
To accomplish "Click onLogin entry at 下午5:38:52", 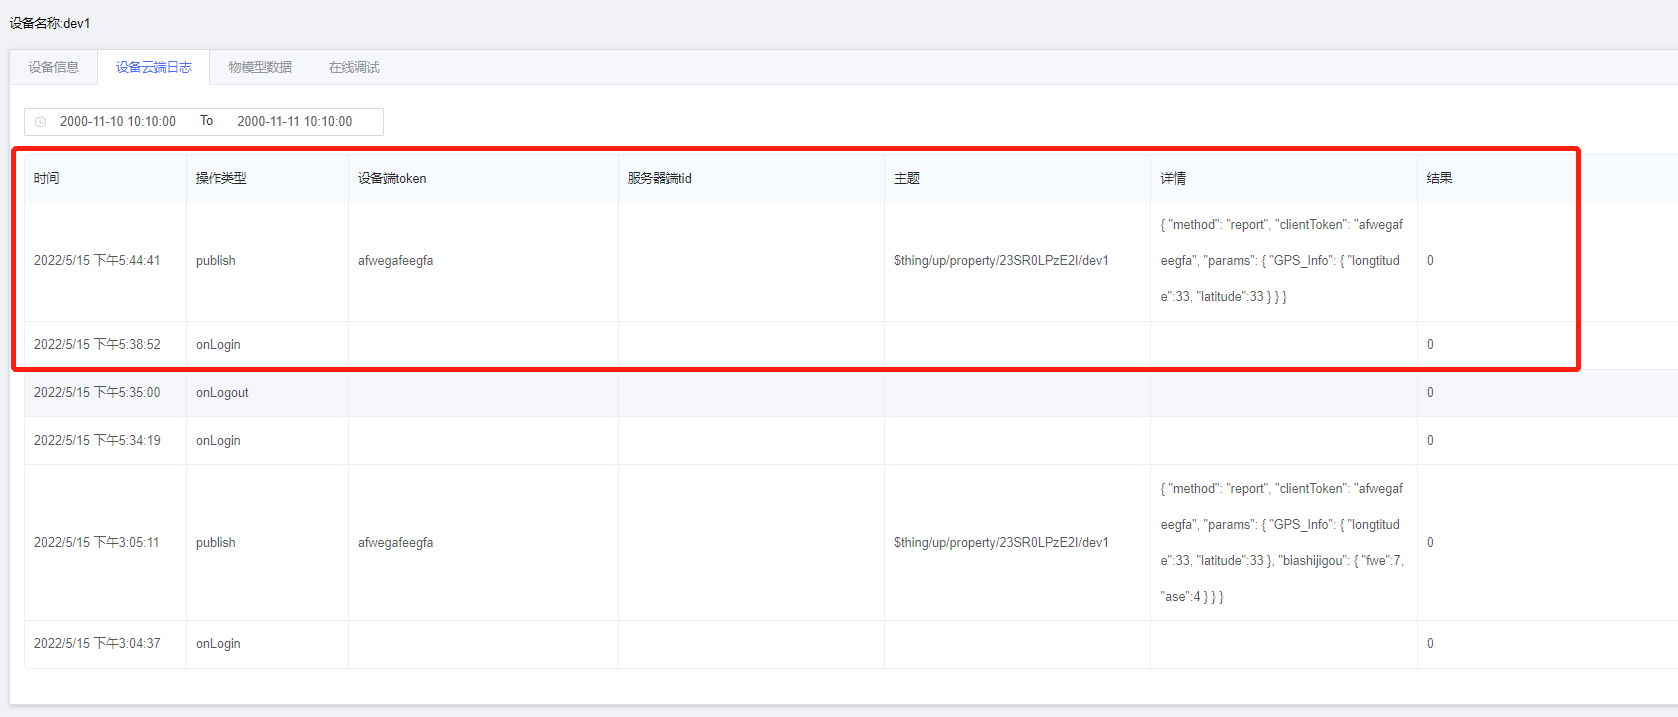I will click(x=218, y=345).
